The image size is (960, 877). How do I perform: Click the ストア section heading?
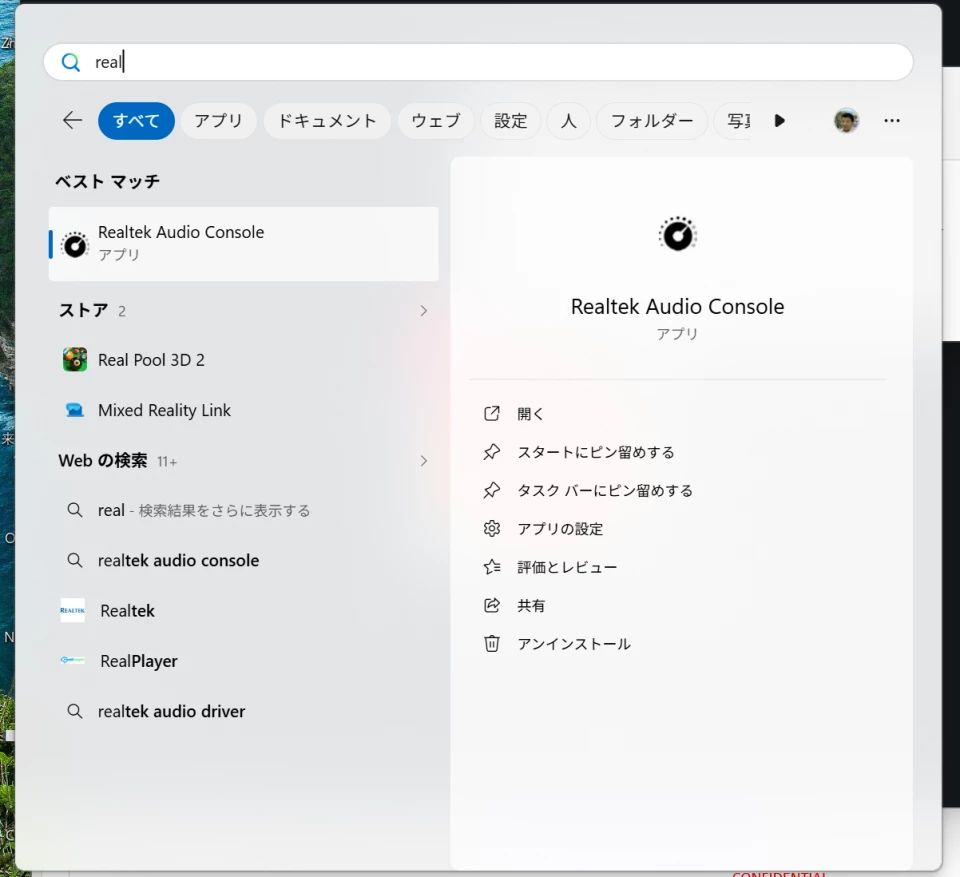(83, 311)
